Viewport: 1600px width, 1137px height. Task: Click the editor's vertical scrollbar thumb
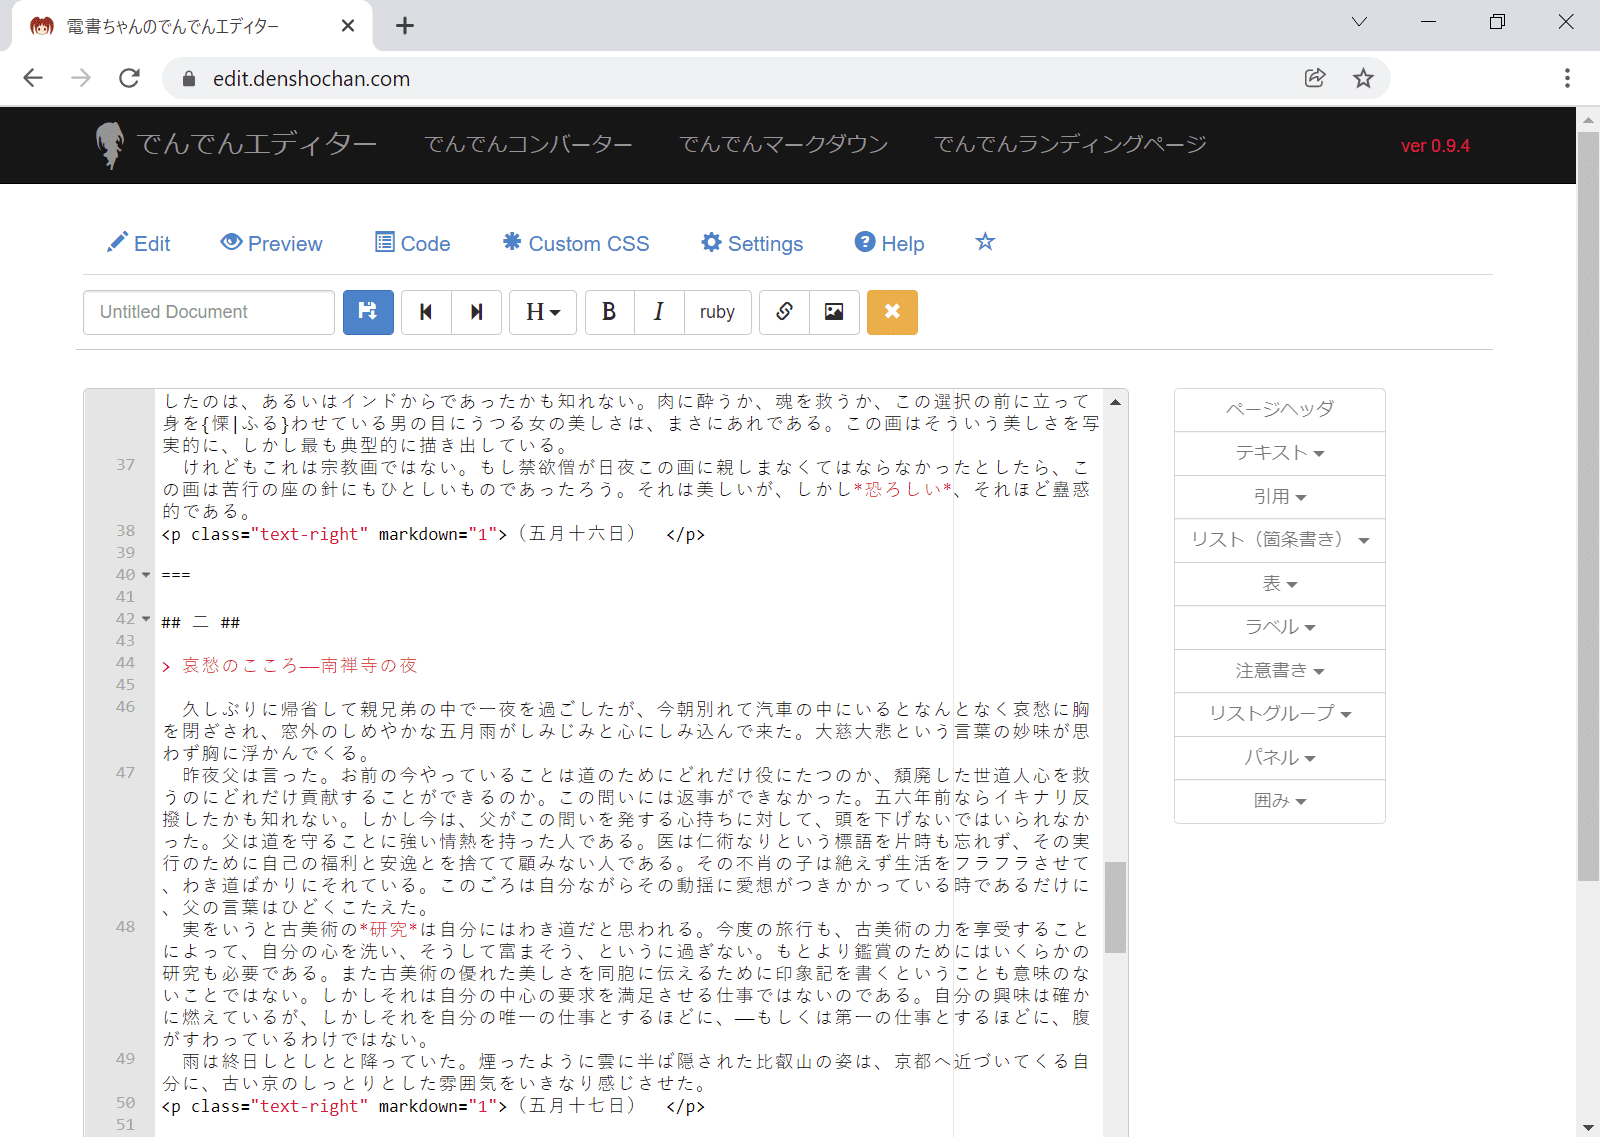[x=1116, y=907]
